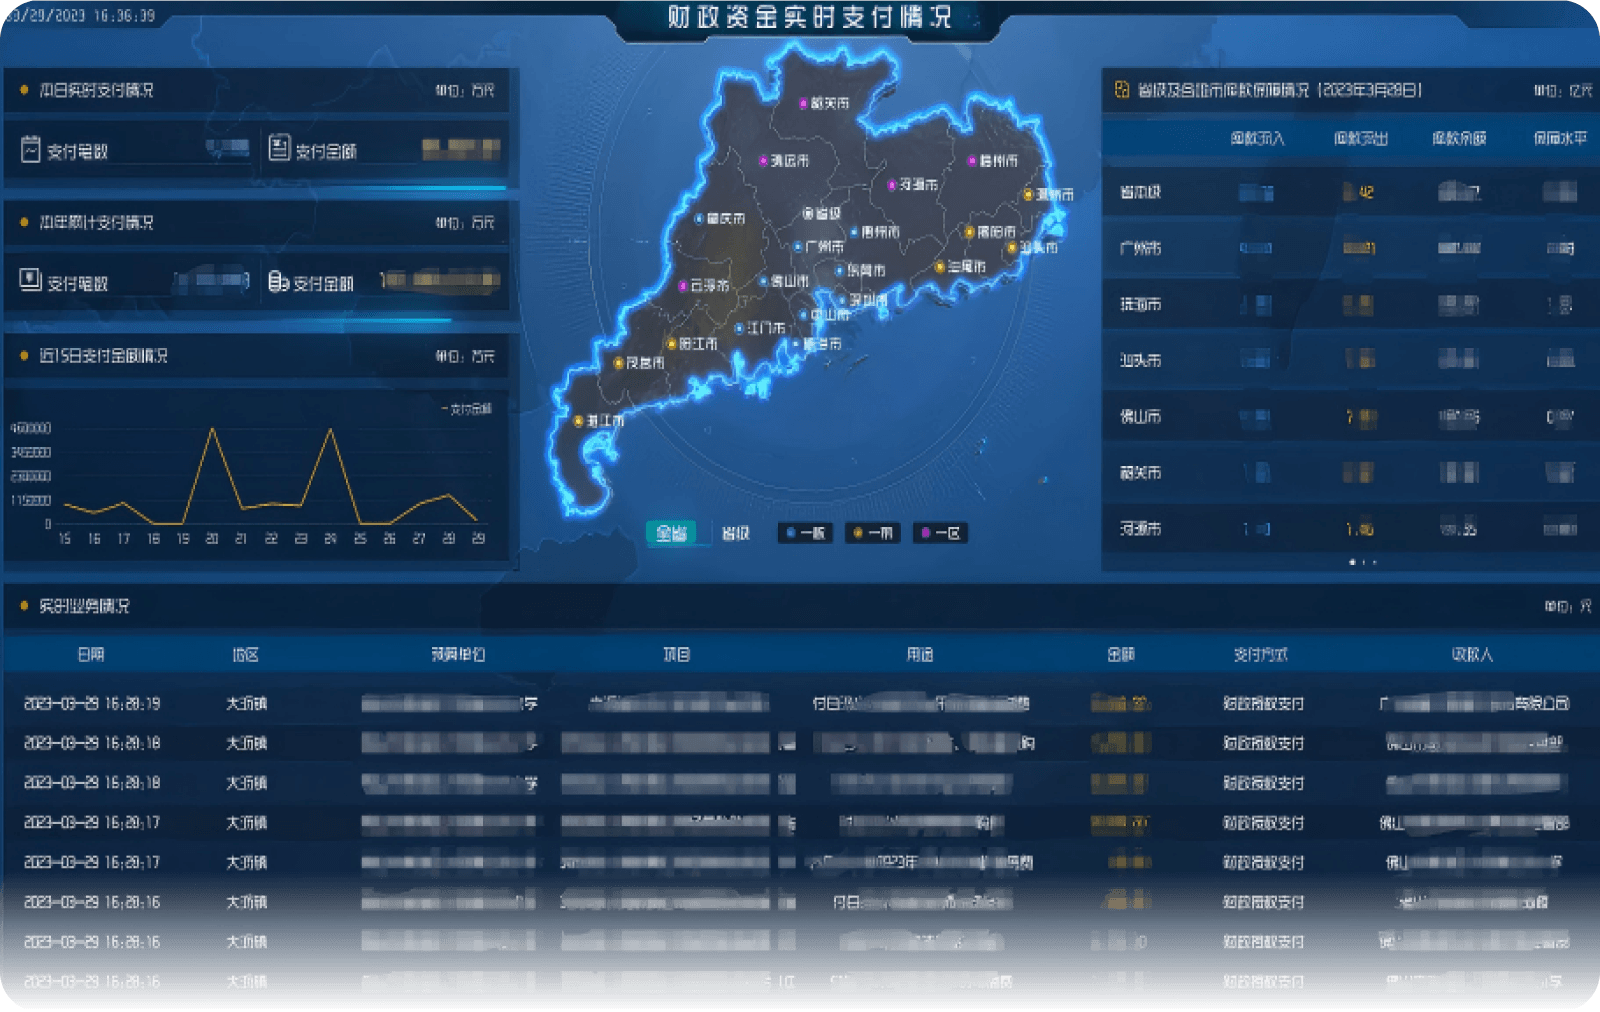The image size is (1600, 1012).
Task: Select the 湛江市 marker on the map
Action: point(579,421)
